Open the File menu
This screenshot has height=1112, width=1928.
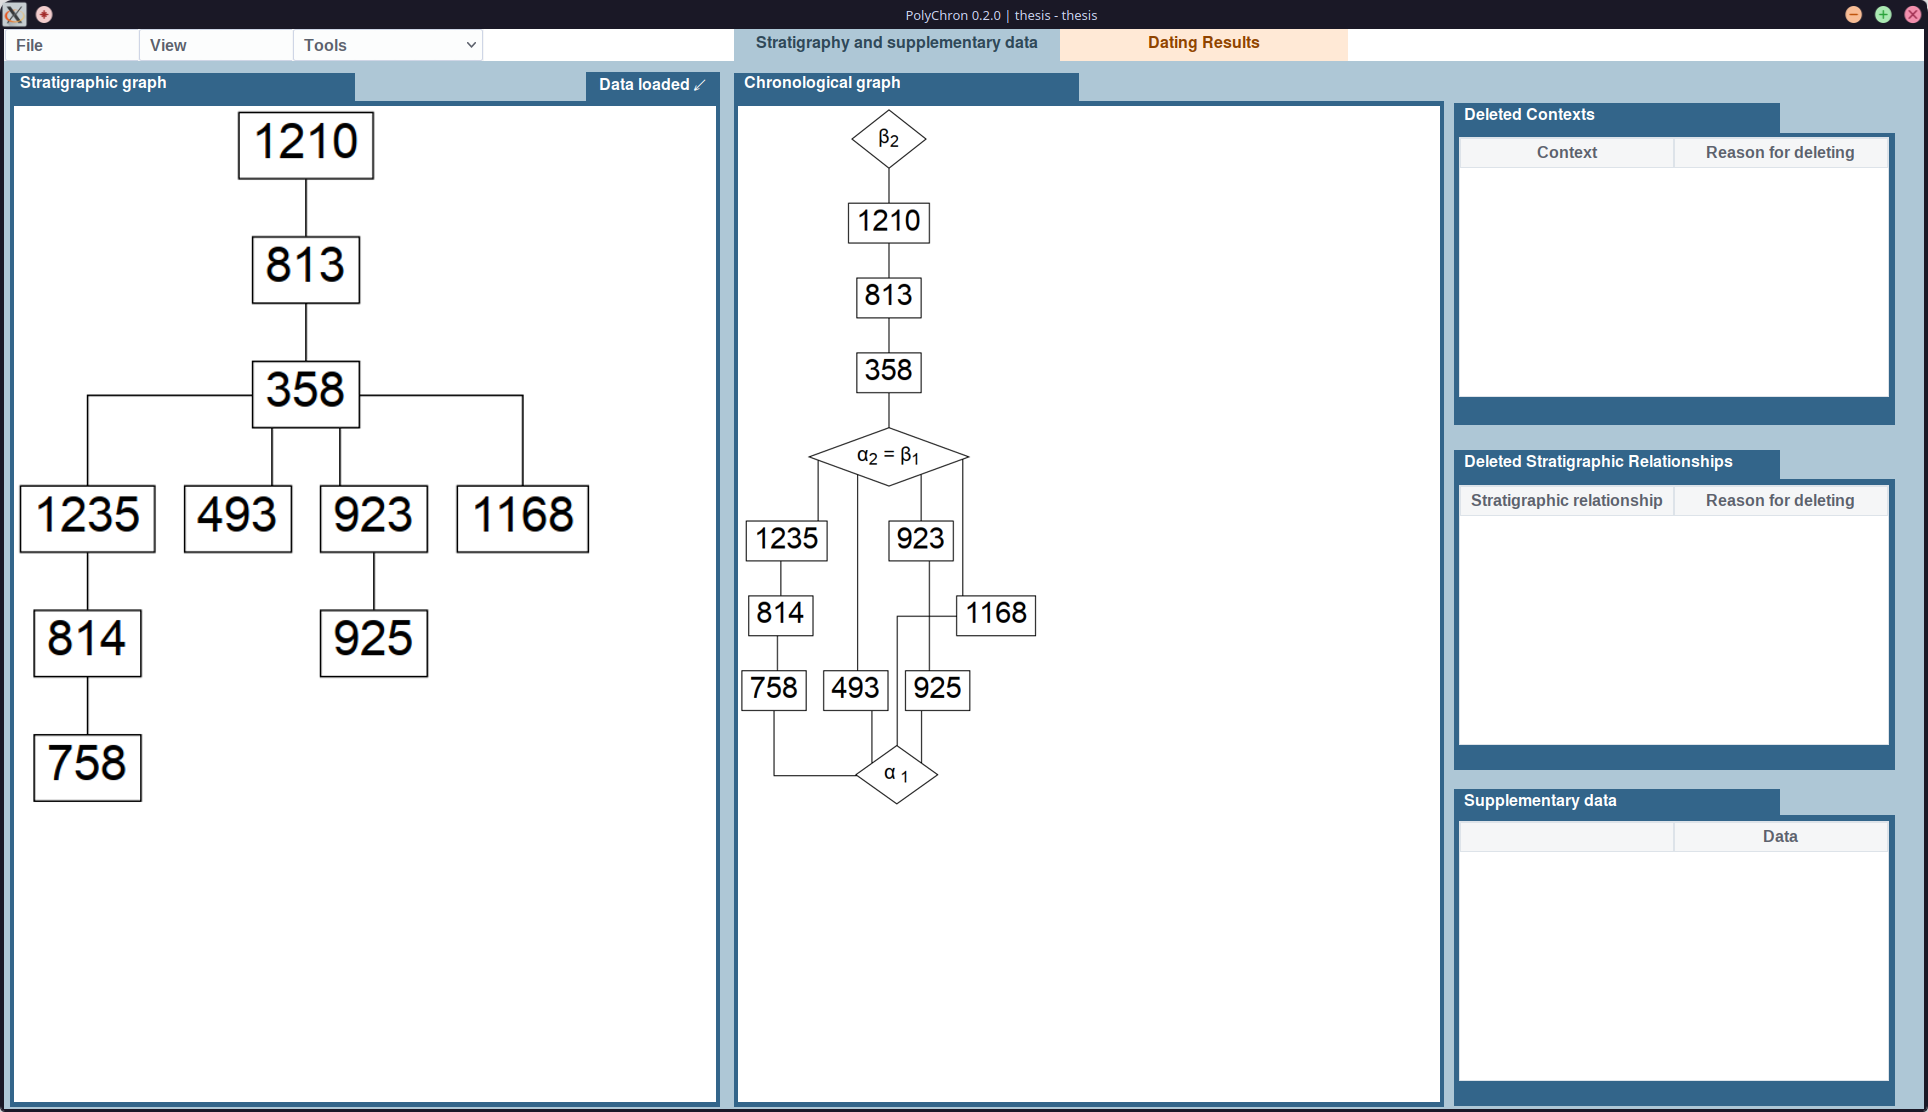click(x=71, y=45)
